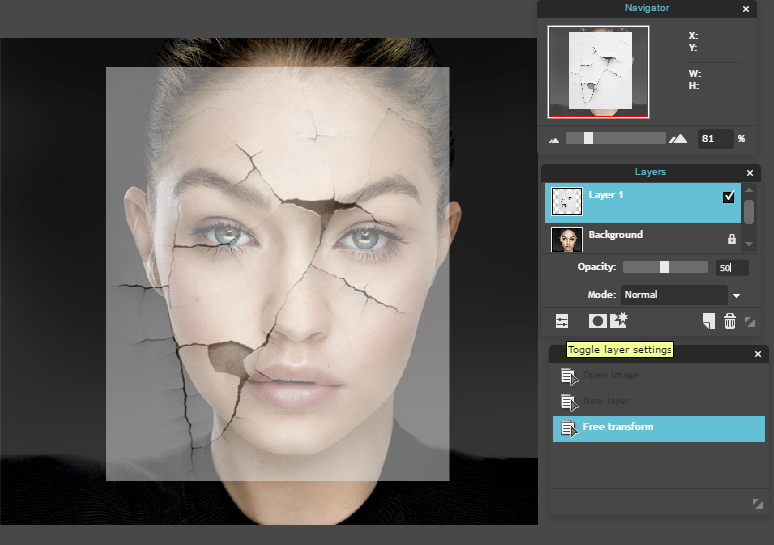The height and width of the screenshot is (545, 774).
Task: Click the Opacity value field showing 50
Action: coord(732,268)
